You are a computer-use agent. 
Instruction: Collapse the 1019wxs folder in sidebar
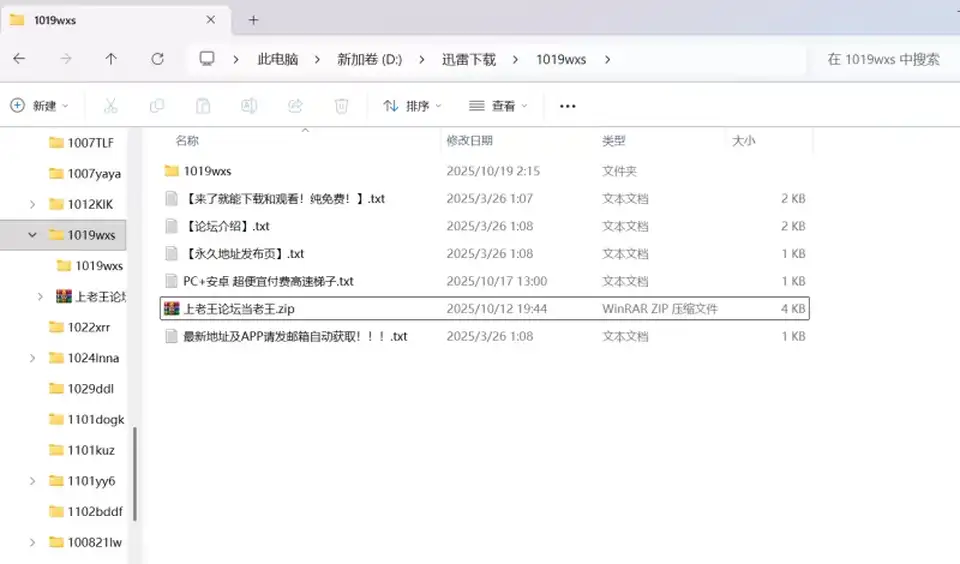32,235
